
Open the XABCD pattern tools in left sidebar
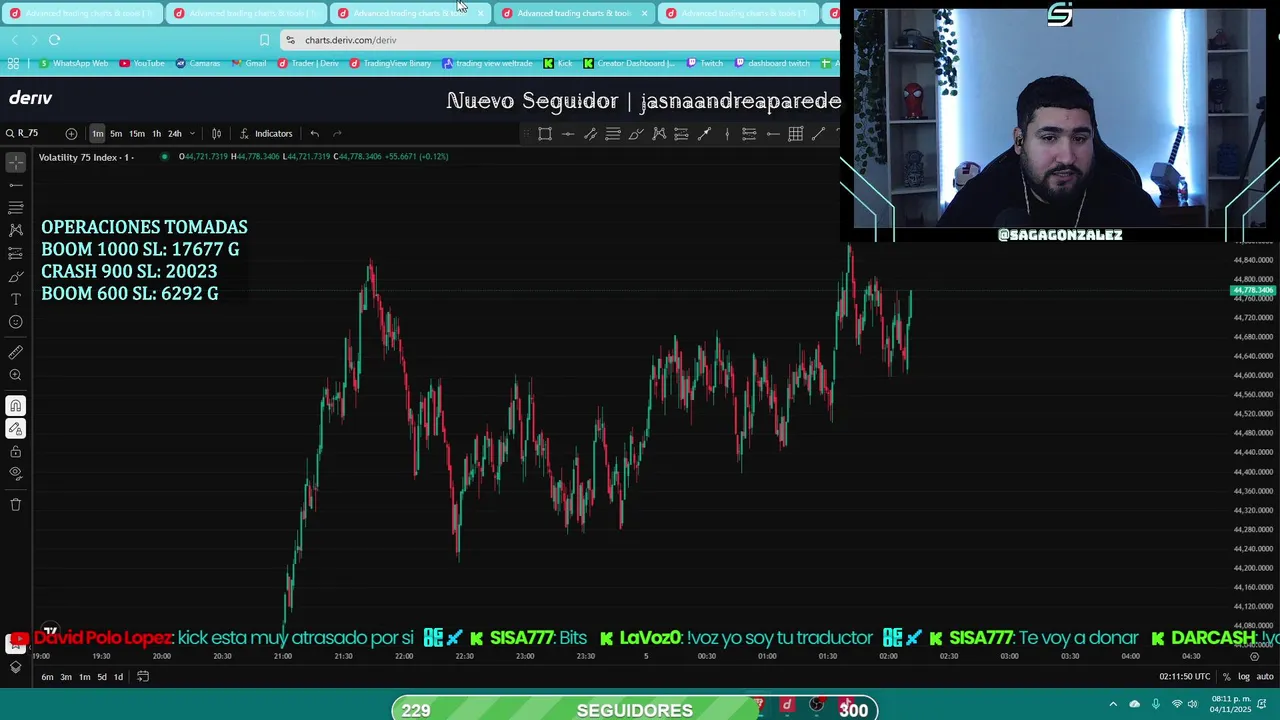coord(15,230)
